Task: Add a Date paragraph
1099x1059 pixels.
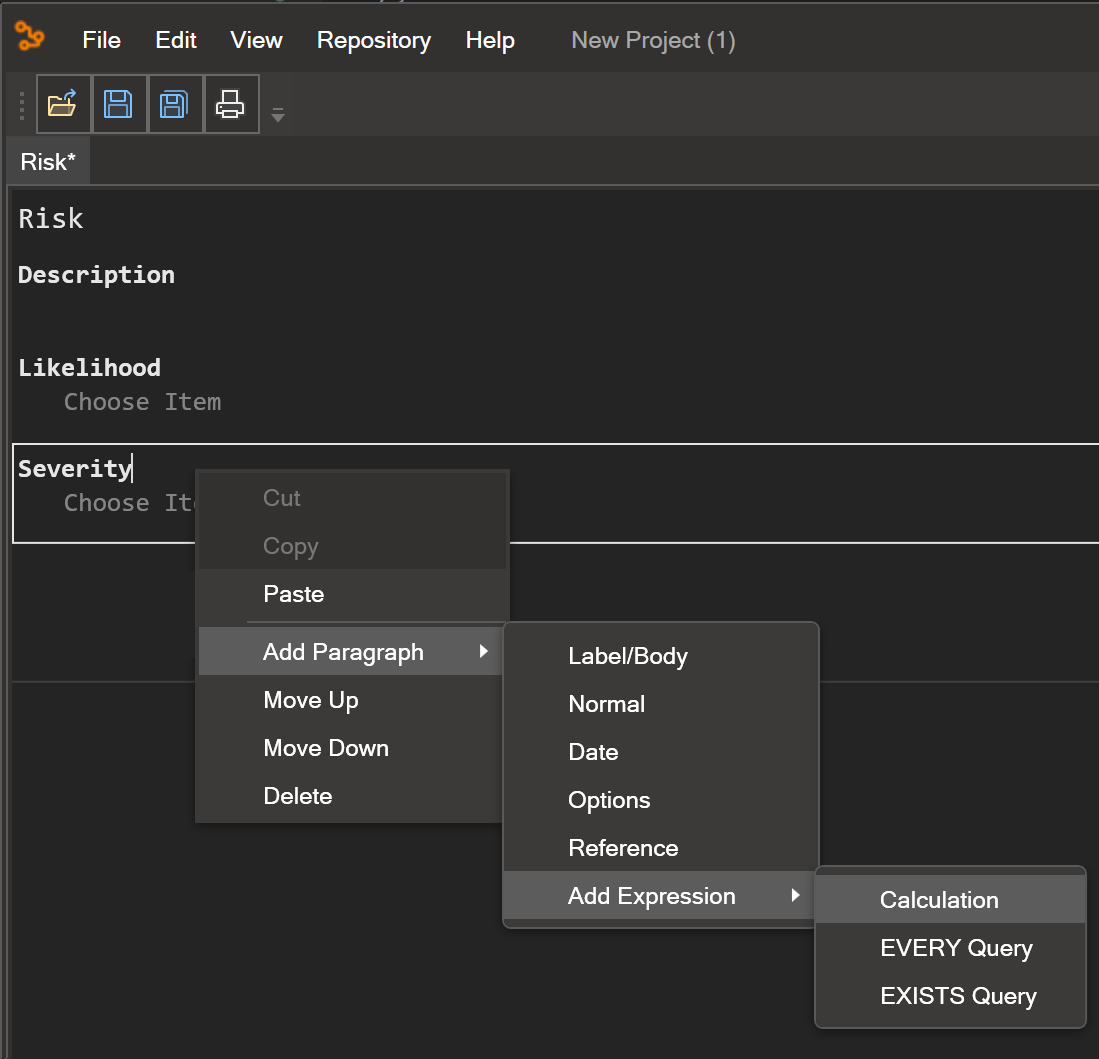Action: click(x=661, y=752)
